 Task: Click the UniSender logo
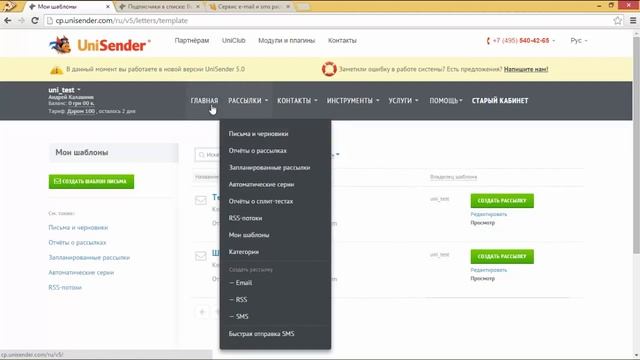100,44
